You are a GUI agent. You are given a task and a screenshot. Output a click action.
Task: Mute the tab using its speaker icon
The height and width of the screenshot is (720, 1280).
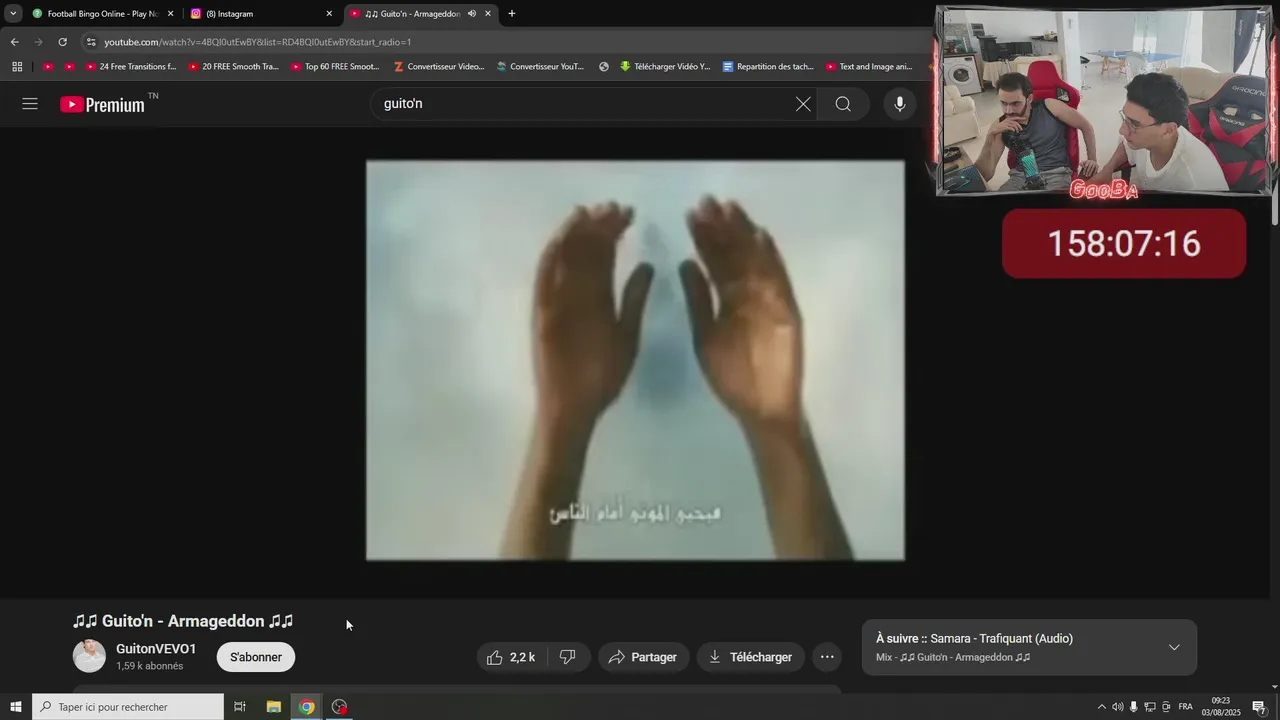coord(471,14)
